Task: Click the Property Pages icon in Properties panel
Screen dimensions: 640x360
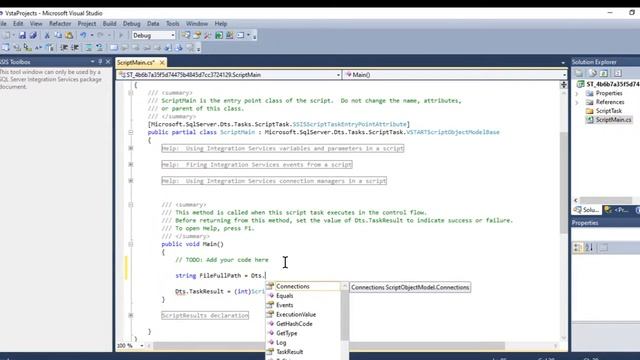Action: [x=603, y=247]
